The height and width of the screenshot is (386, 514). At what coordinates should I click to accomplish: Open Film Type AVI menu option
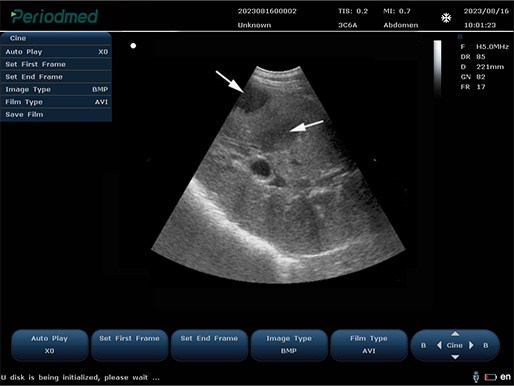coord(56,102)
